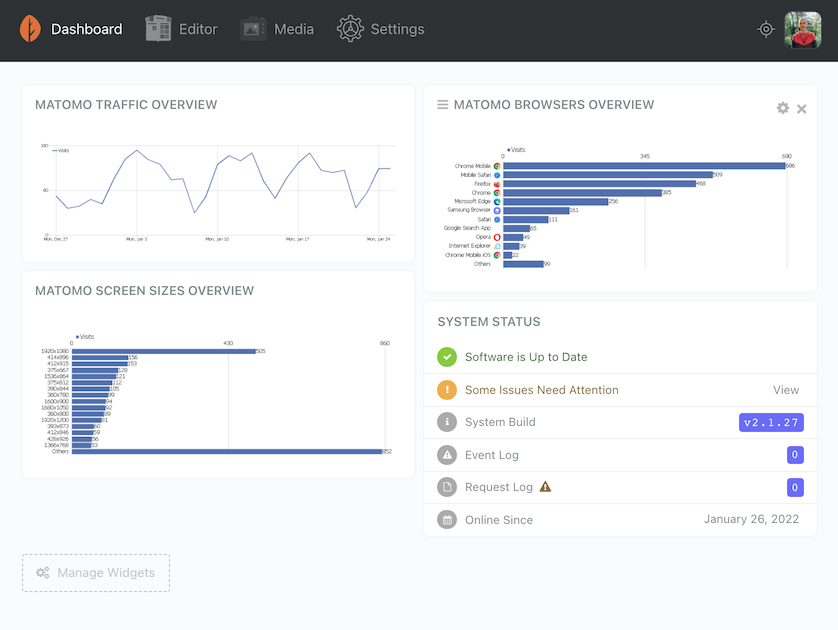Click Matomo Browsers widget drag handle icon

[443, 105]
